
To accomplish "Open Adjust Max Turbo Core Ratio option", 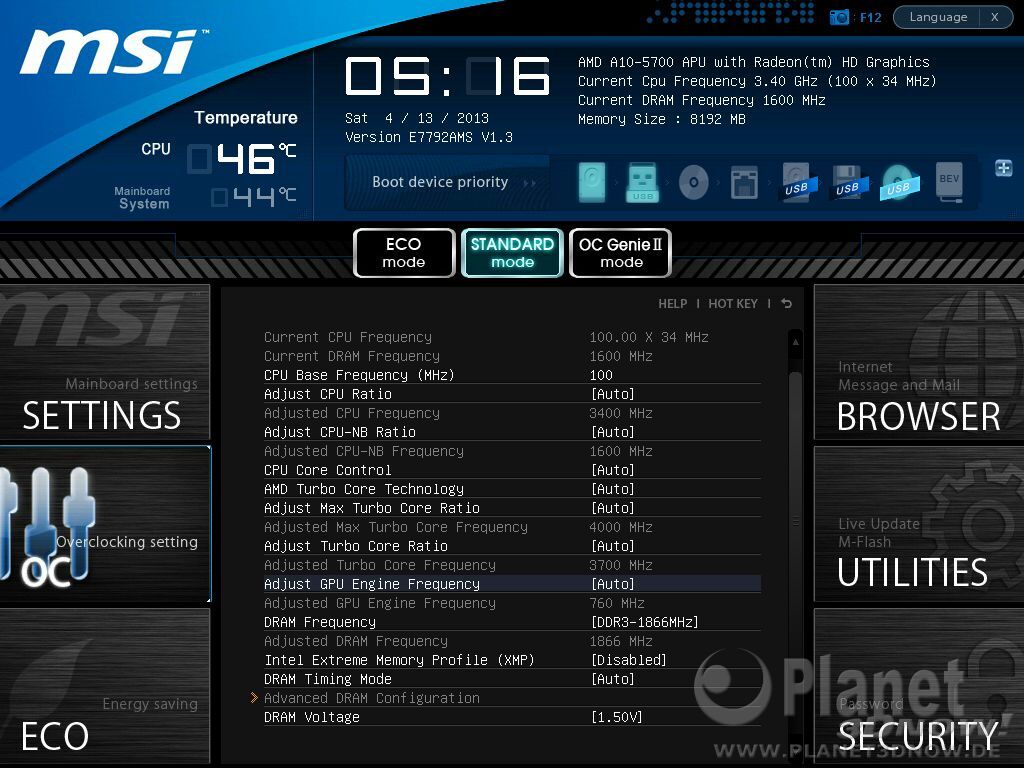I will coord(613,508).
